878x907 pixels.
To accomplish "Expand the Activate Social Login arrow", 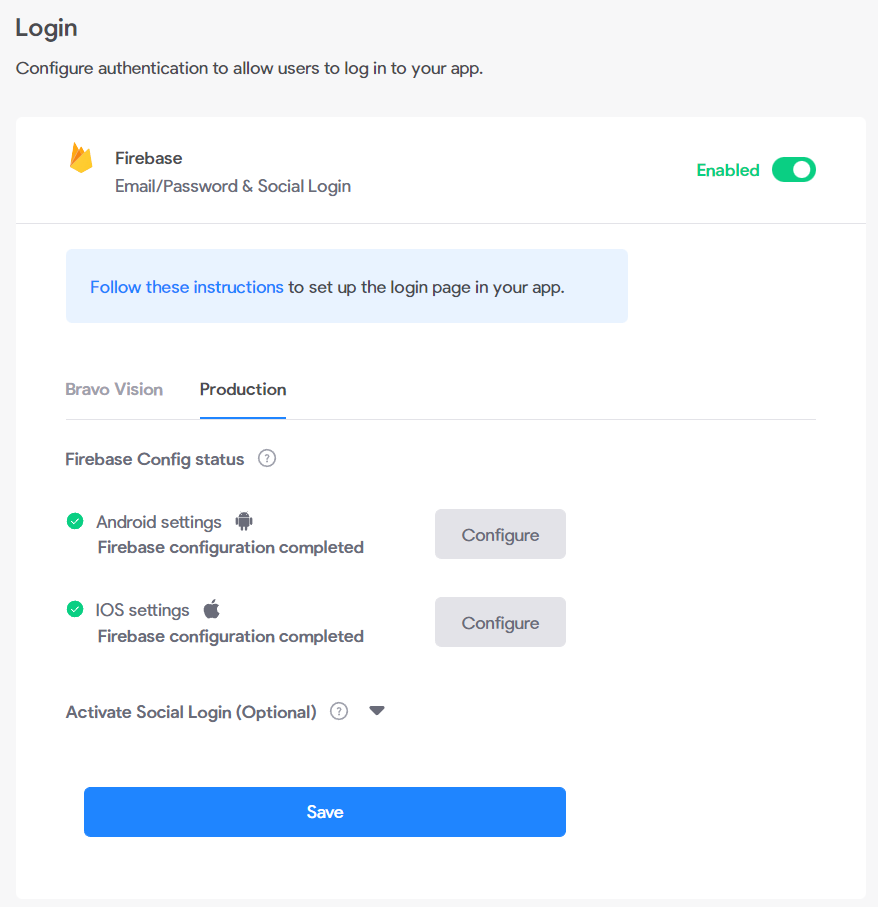I will [377, 710].
